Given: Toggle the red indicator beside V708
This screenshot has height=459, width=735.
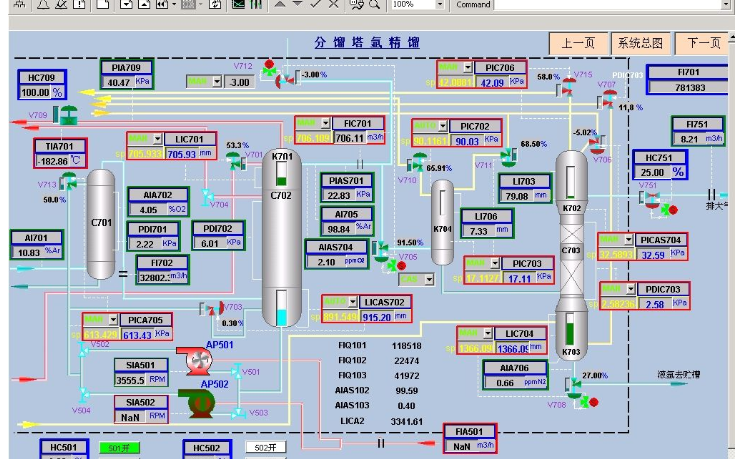Looking at the screenshot, I should pos(593,402).
